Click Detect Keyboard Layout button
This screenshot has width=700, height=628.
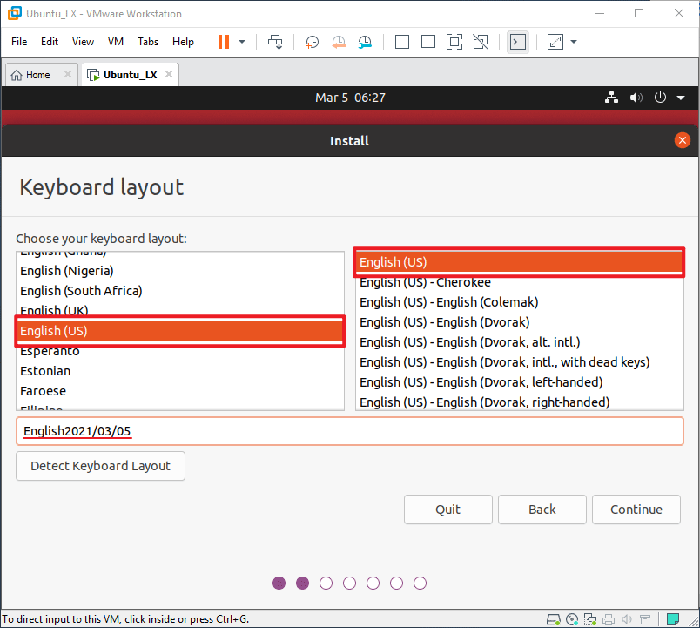click(100, 466)
